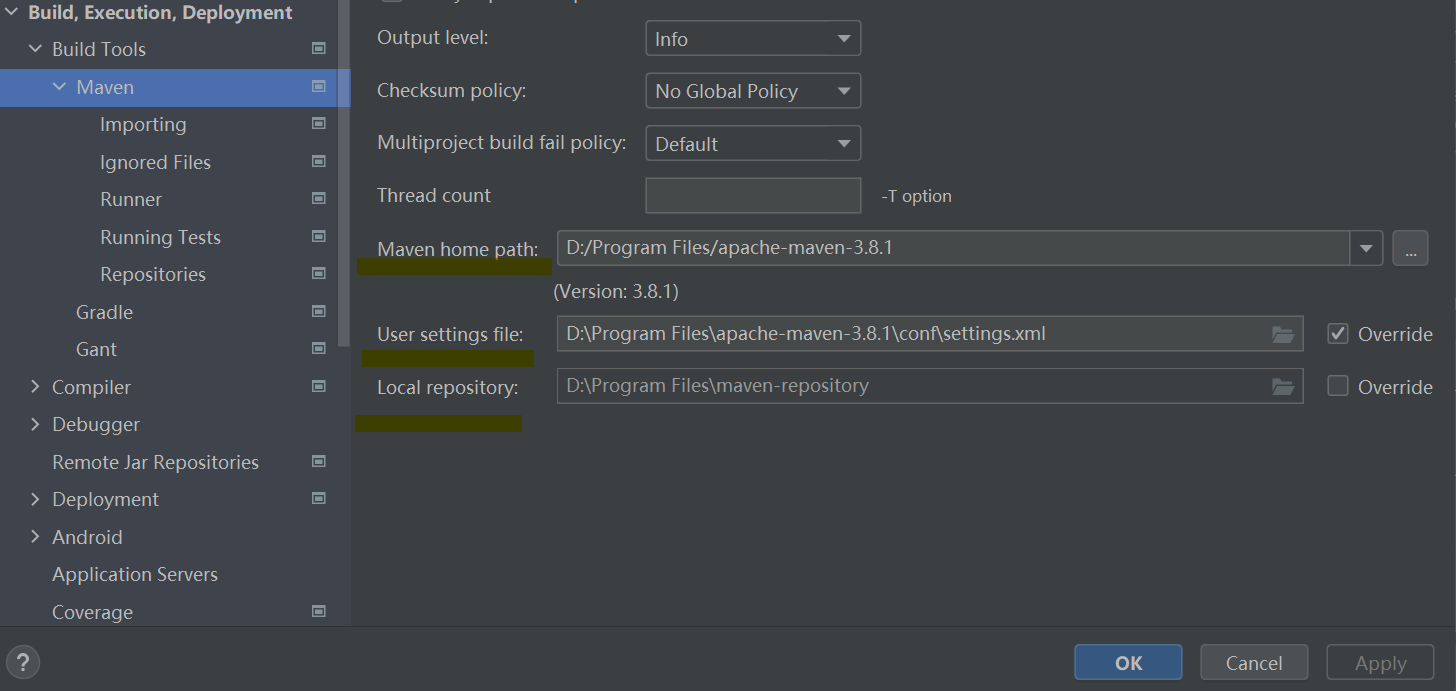The image size is (1456, 691).
Task: Select Gant settings page
Action: pyautogui.click(x=96, y=349)
